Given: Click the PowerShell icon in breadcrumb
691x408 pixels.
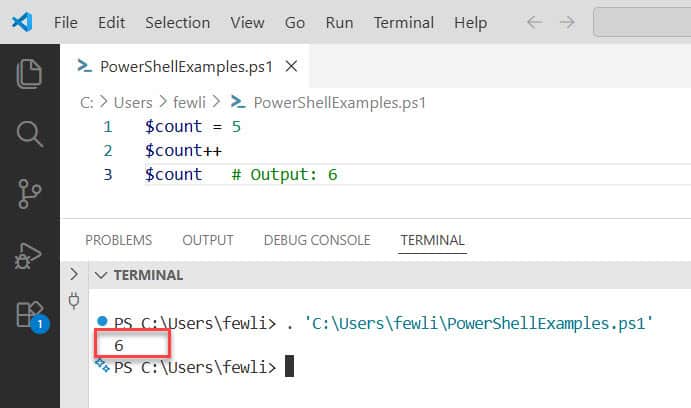Looking at the screenshot, I should (x=238, y=102).
